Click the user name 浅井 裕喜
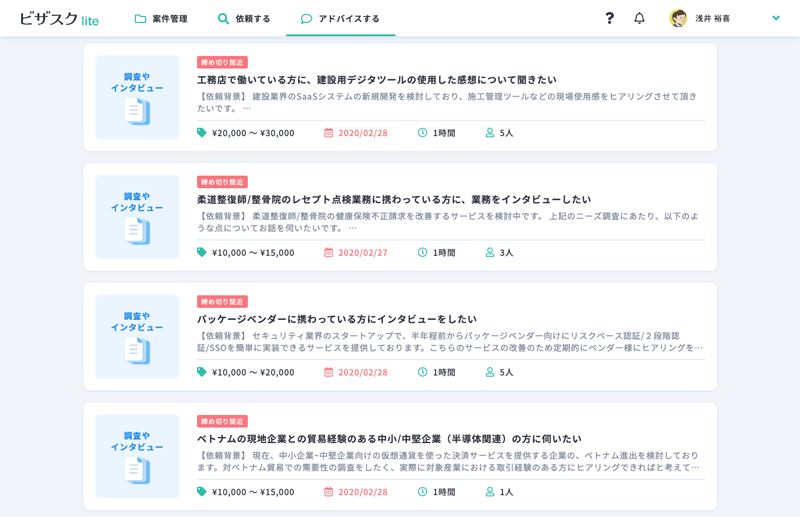This screenshot has height=517, width=800. (712, 18)
